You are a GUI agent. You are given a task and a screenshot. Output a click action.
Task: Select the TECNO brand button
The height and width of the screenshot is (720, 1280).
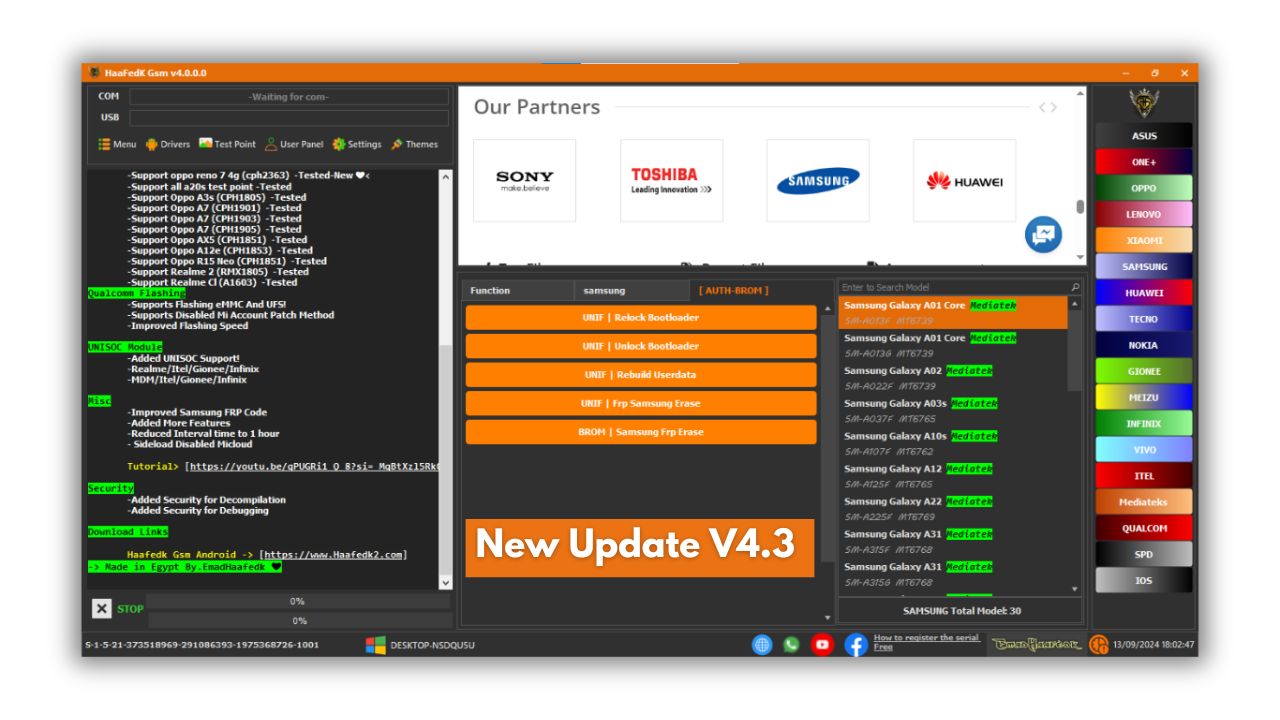1144,319
